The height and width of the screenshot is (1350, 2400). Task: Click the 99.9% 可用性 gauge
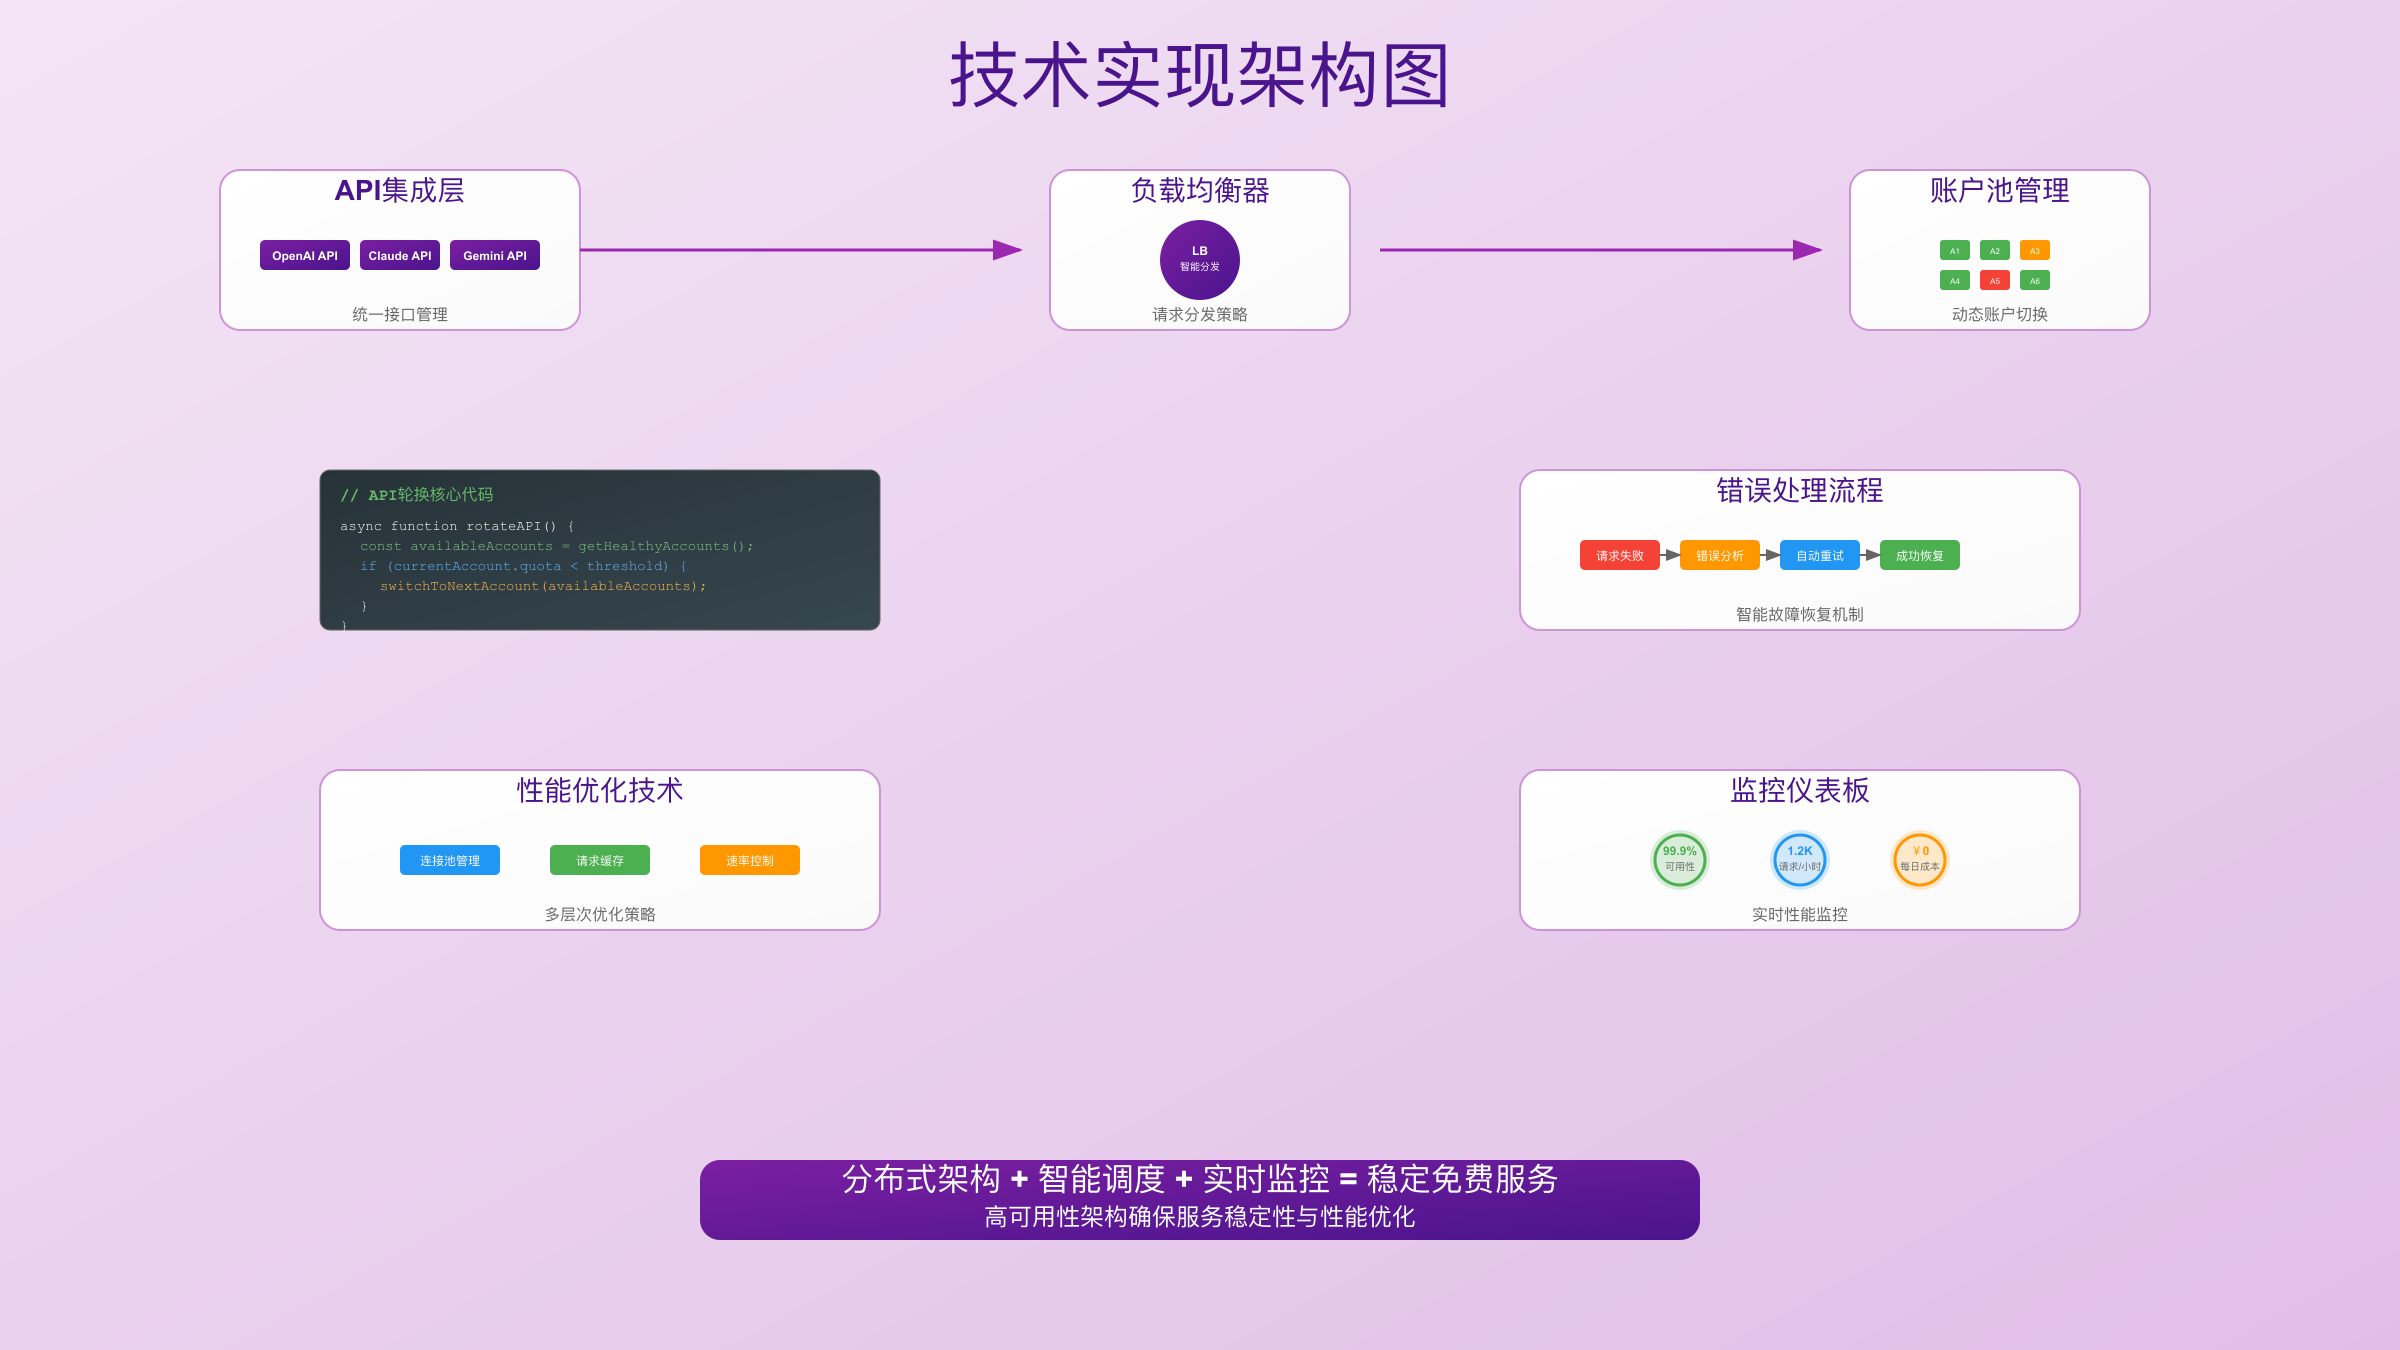(1680, 860)
